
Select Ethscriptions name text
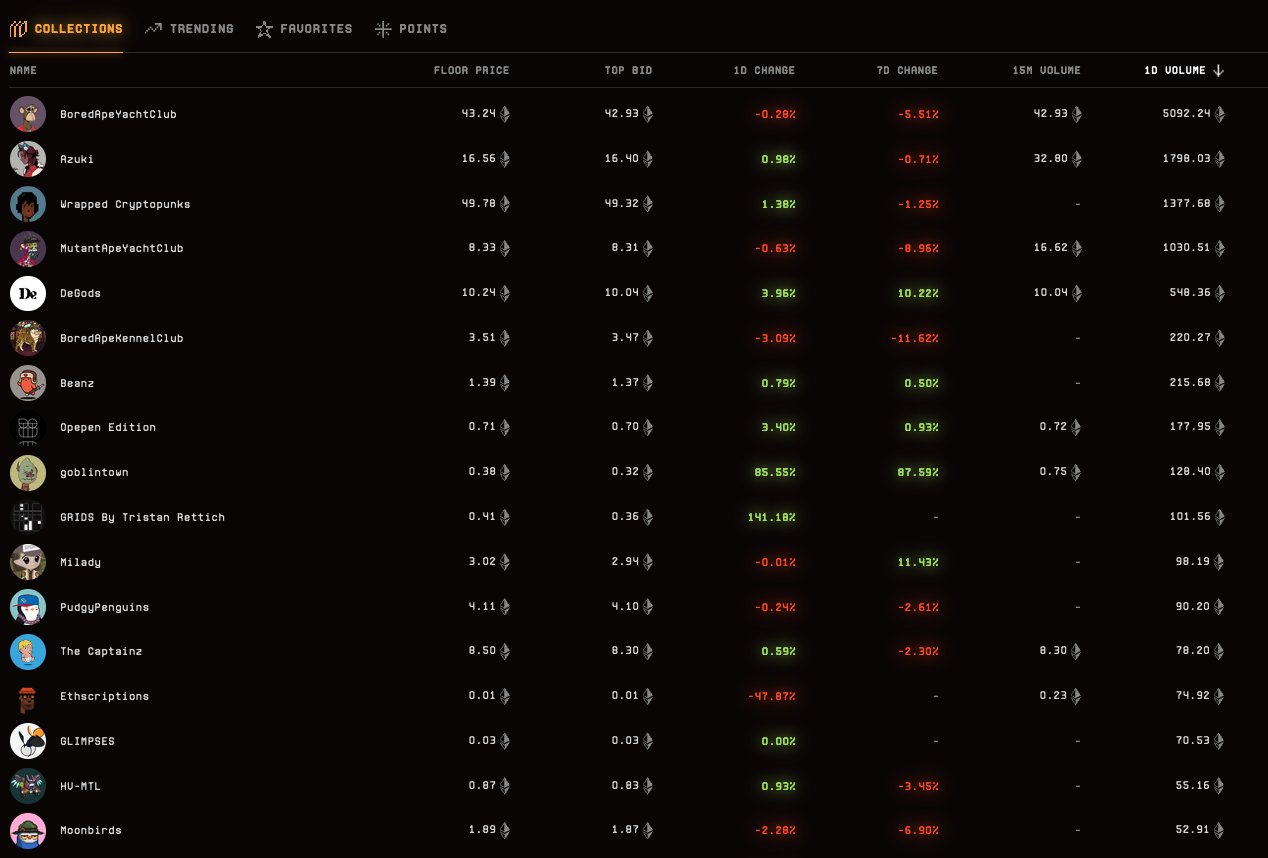tap(104, 696)
